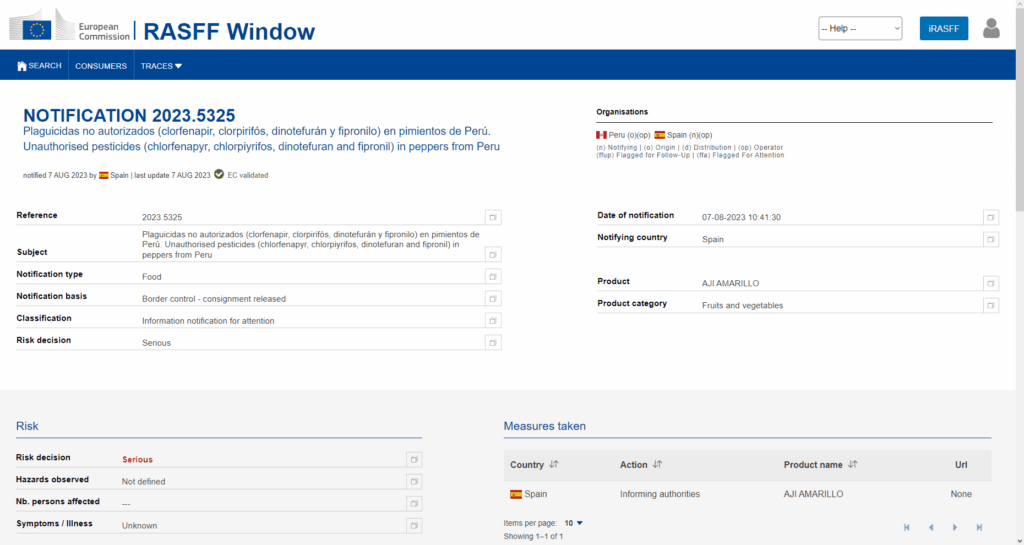The image size is (1024, 545).
Task: Click the copy icon in Notifying country row
Action: pos(991,240)
